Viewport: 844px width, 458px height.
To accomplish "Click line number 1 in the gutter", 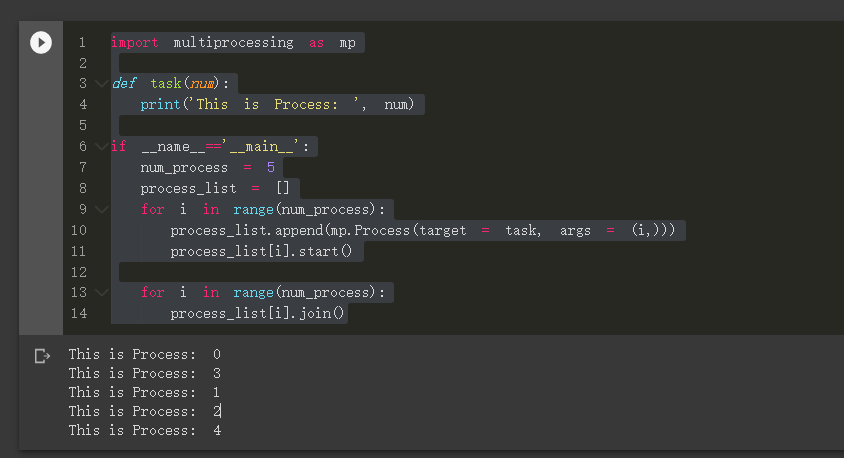I will pos(82,43).
